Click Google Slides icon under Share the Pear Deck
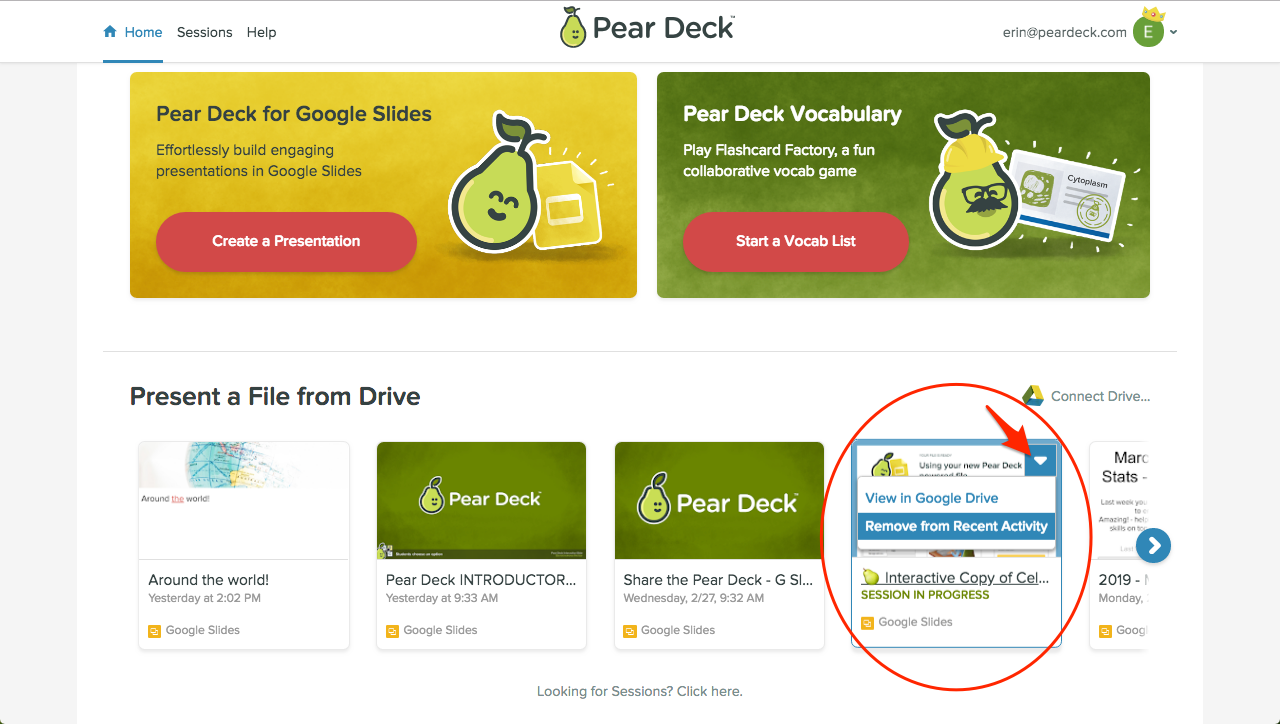 pos(629,631)
